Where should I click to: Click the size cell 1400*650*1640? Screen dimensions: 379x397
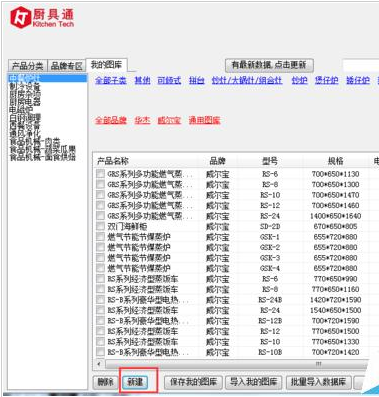point(335,216)
